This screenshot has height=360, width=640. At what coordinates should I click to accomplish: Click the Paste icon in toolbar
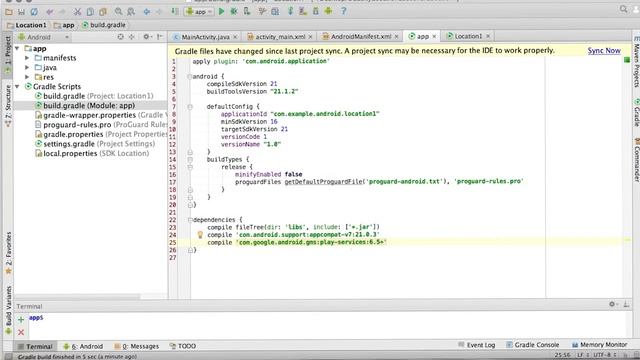(x=103, y=12)
